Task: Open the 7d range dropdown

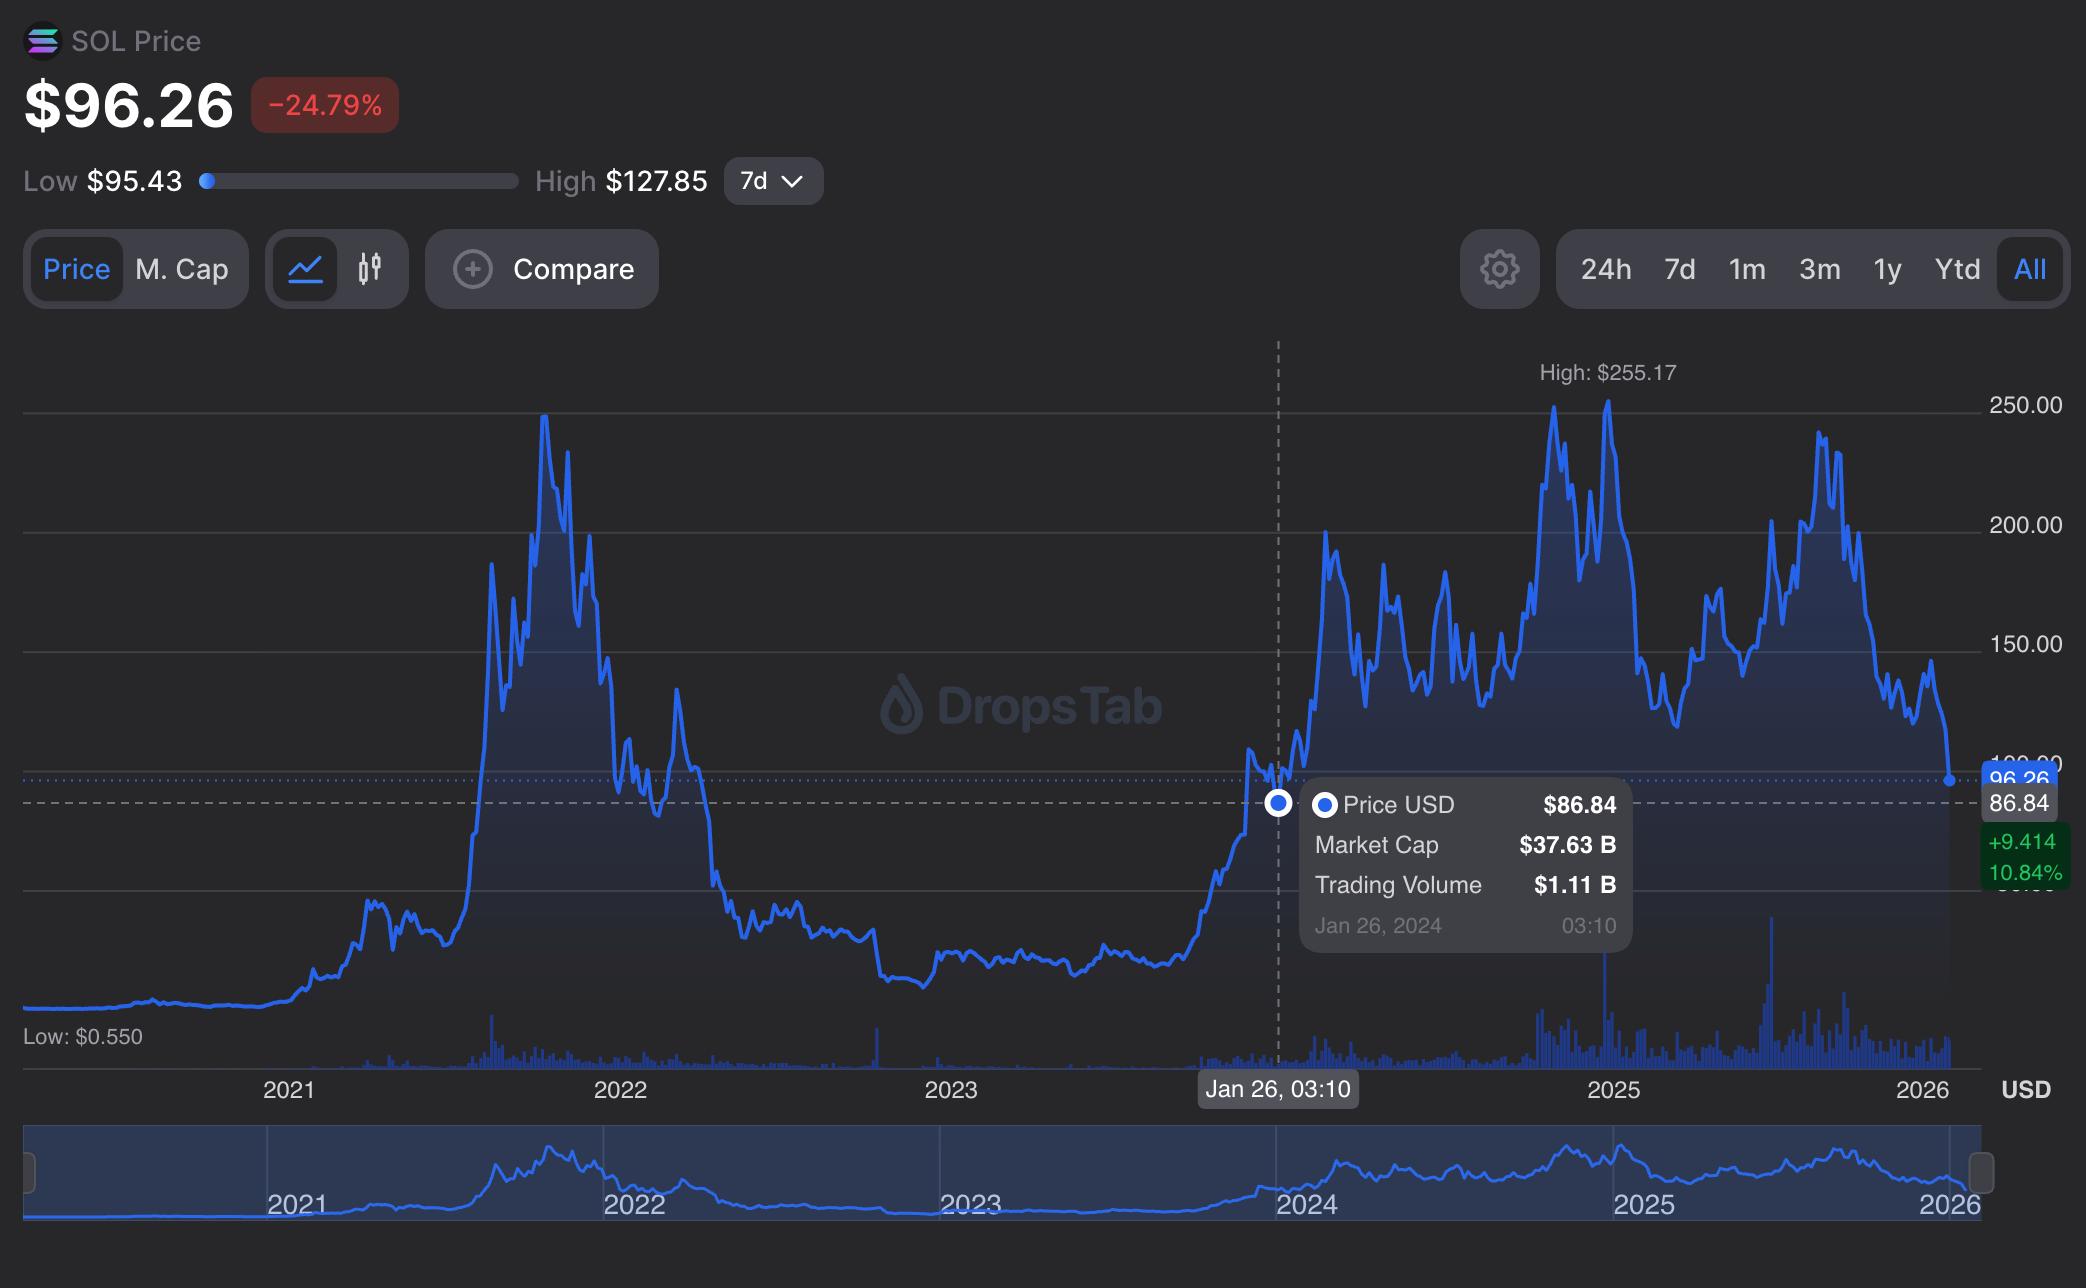Action: (773, 181)
